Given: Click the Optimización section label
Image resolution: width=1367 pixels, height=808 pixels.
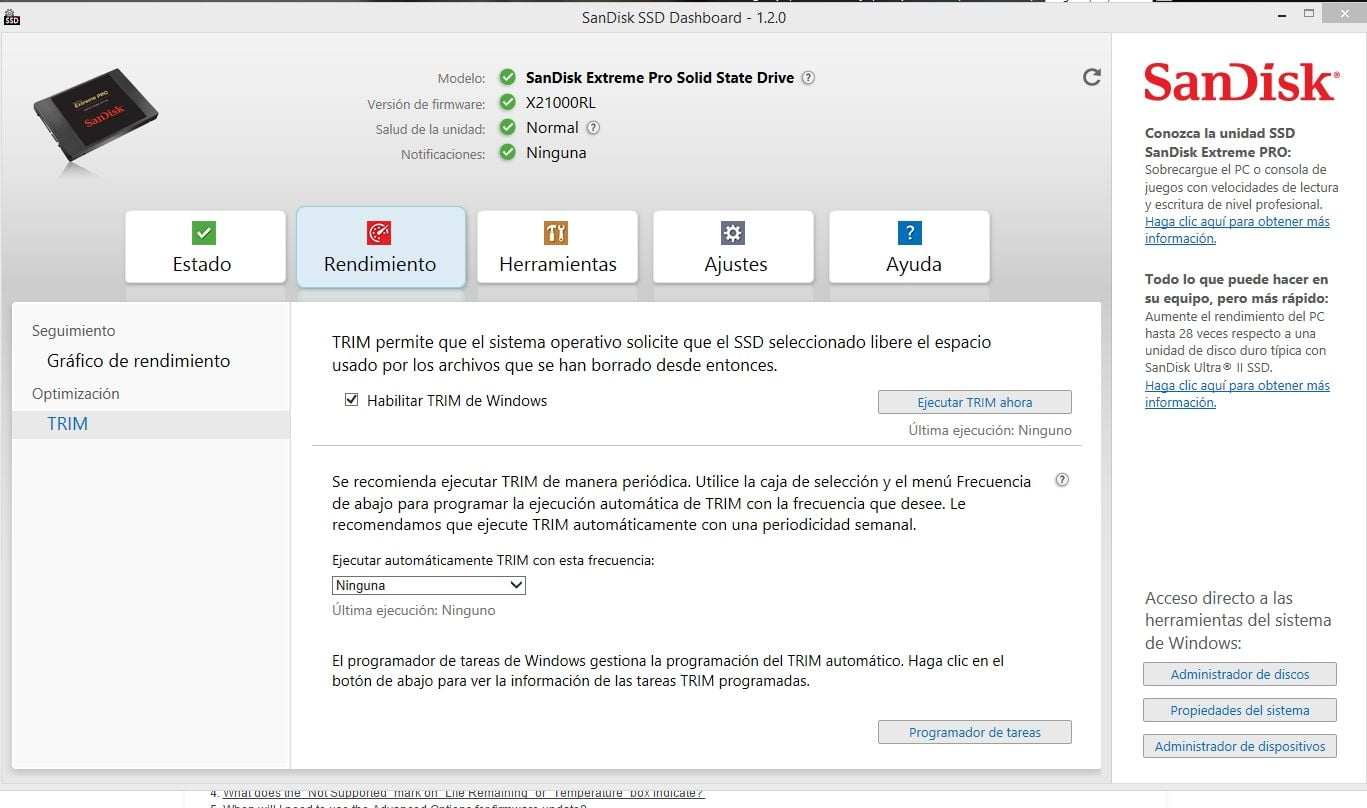Looking at the screenshot, I should coord(75,393).
